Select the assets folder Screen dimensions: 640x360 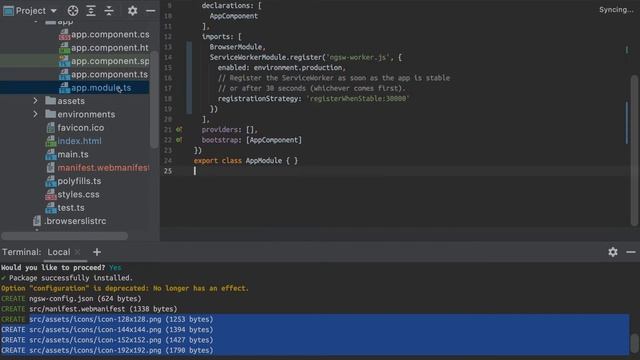(x=71, y=101)
